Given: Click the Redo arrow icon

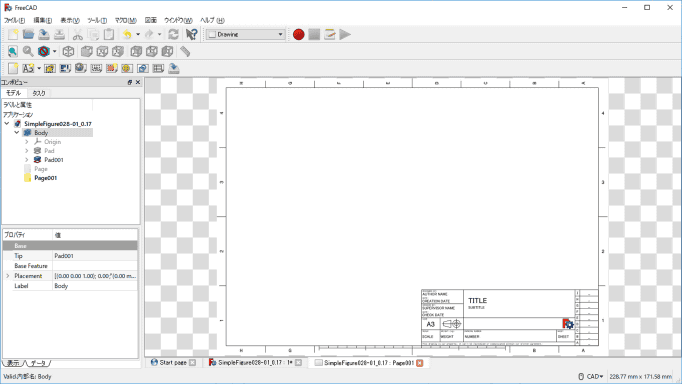Looking at the screenshot, I should pyautogui.click(x=149, y=34).
